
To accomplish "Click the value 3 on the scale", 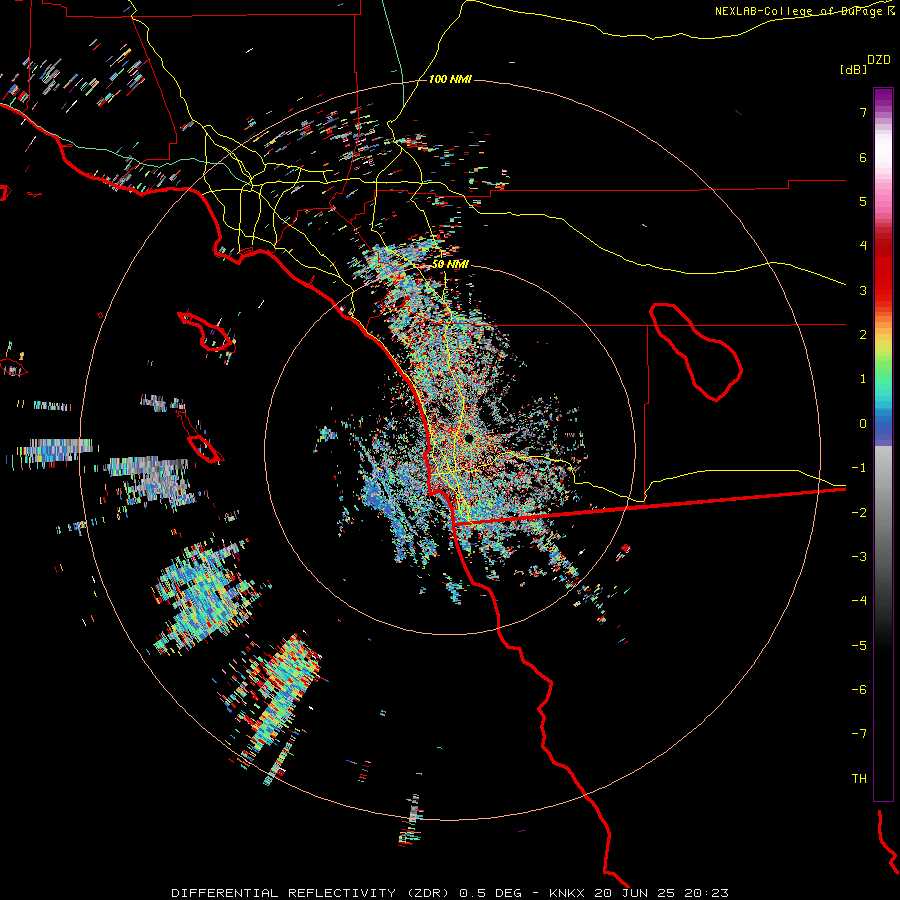I will [863, 290].
